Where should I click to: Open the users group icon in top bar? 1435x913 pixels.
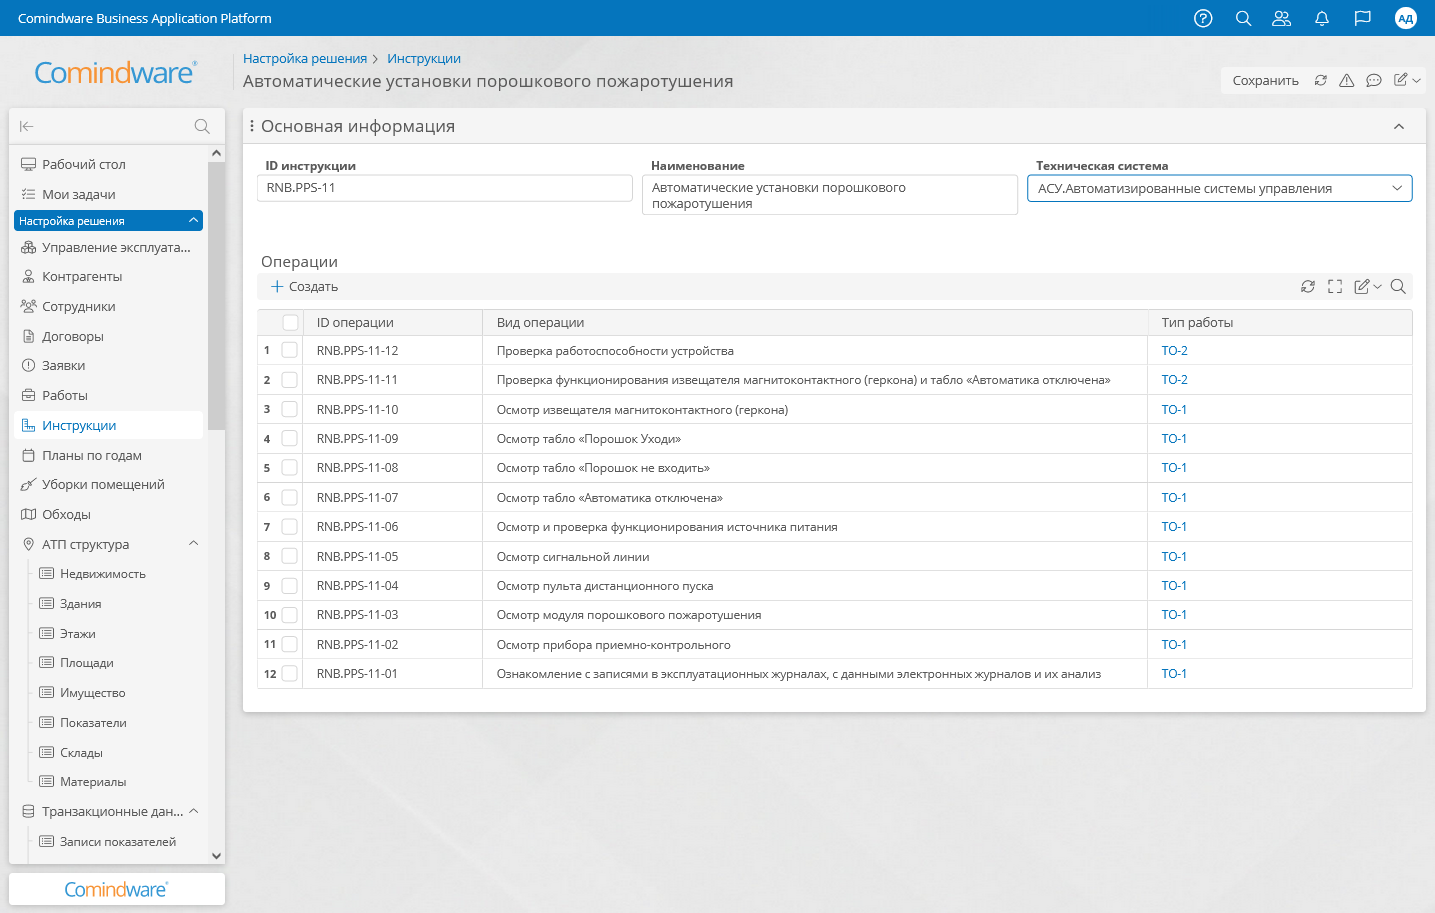click(1281, 18)
